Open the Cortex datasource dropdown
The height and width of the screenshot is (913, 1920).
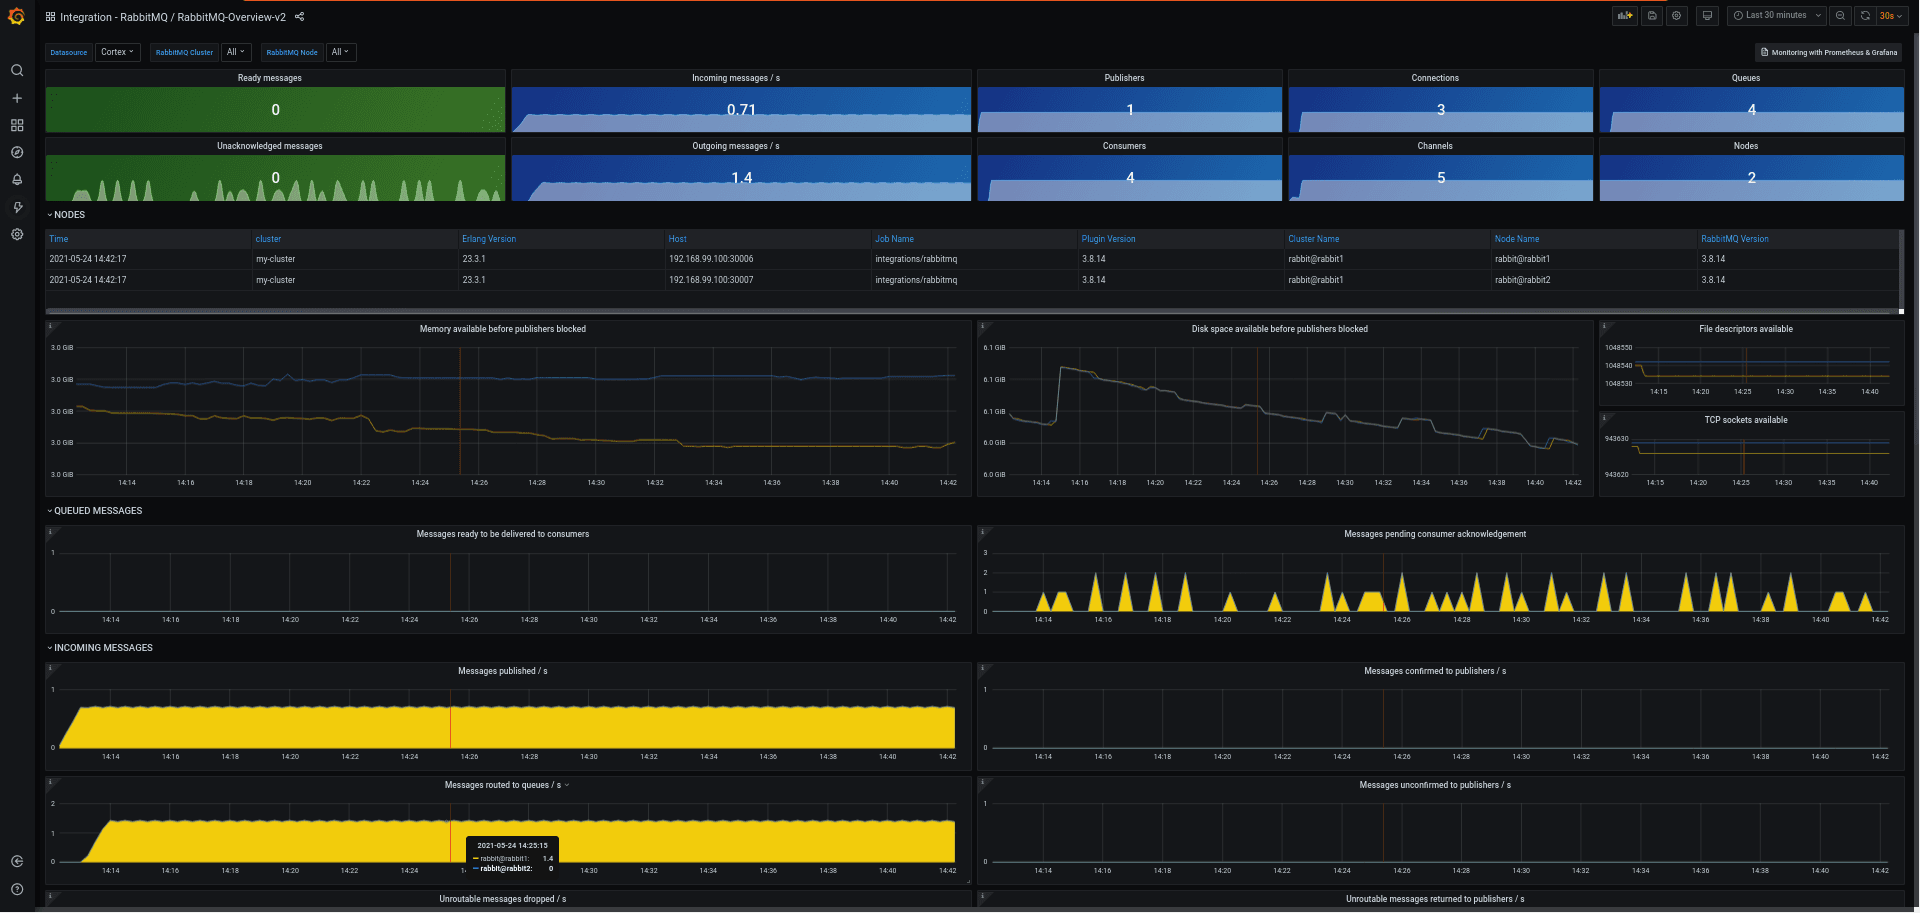point(117,52)
